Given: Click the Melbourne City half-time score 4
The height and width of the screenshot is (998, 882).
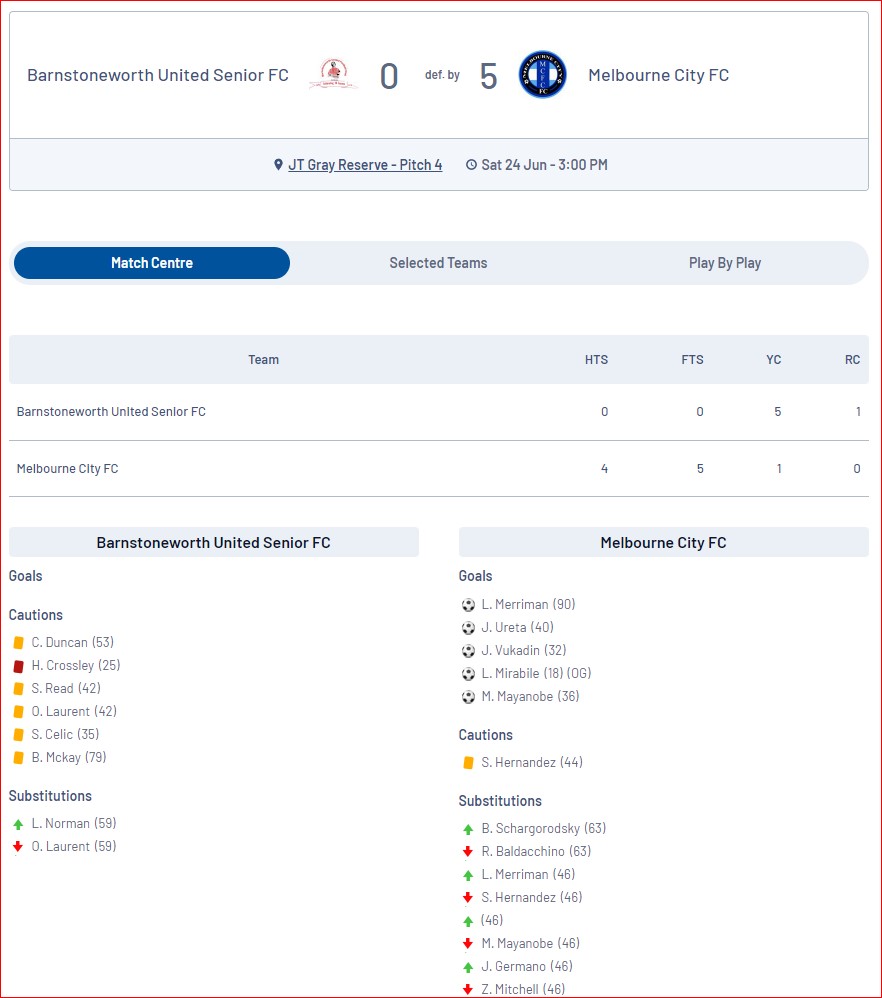Looking at the screenshot, I should click(605, 469).
